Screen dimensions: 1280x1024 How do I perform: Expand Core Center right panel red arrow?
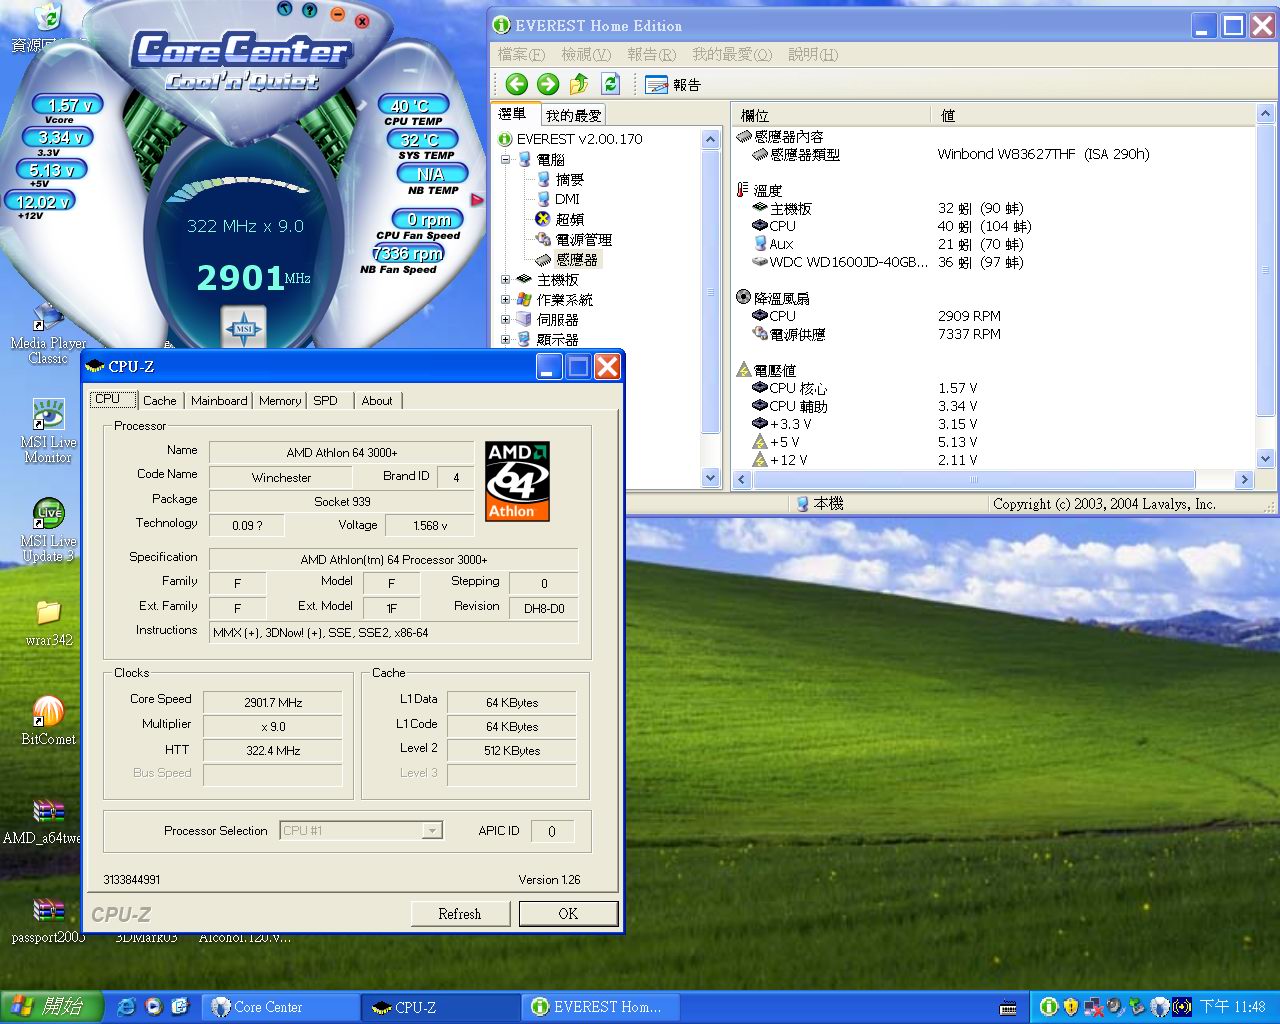click(x=477, y=200)
